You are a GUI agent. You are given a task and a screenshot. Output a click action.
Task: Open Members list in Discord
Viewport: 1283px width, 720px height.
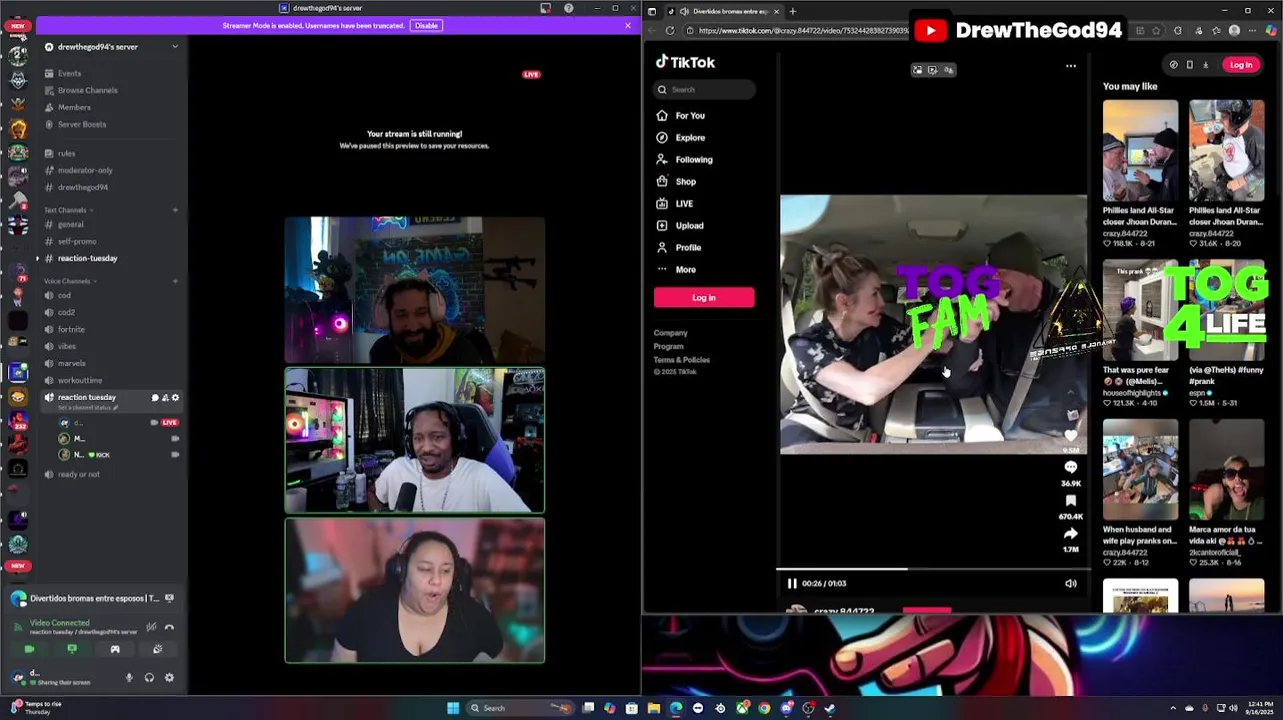pyautogui.click(x=74, y=107)
